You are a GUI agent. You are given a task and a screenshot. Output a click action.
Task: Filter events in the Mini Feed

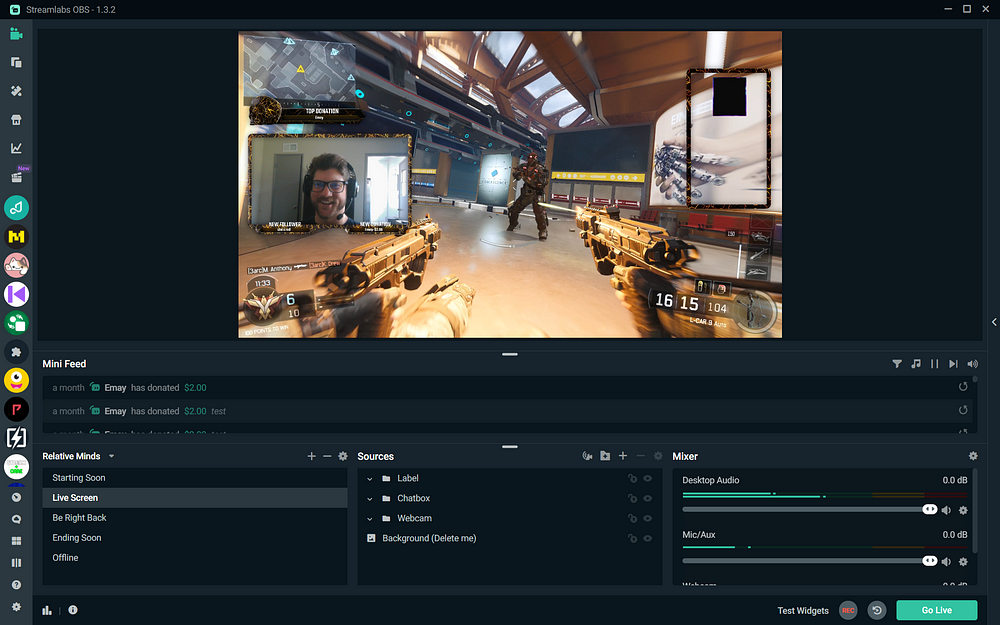(897, 364)
